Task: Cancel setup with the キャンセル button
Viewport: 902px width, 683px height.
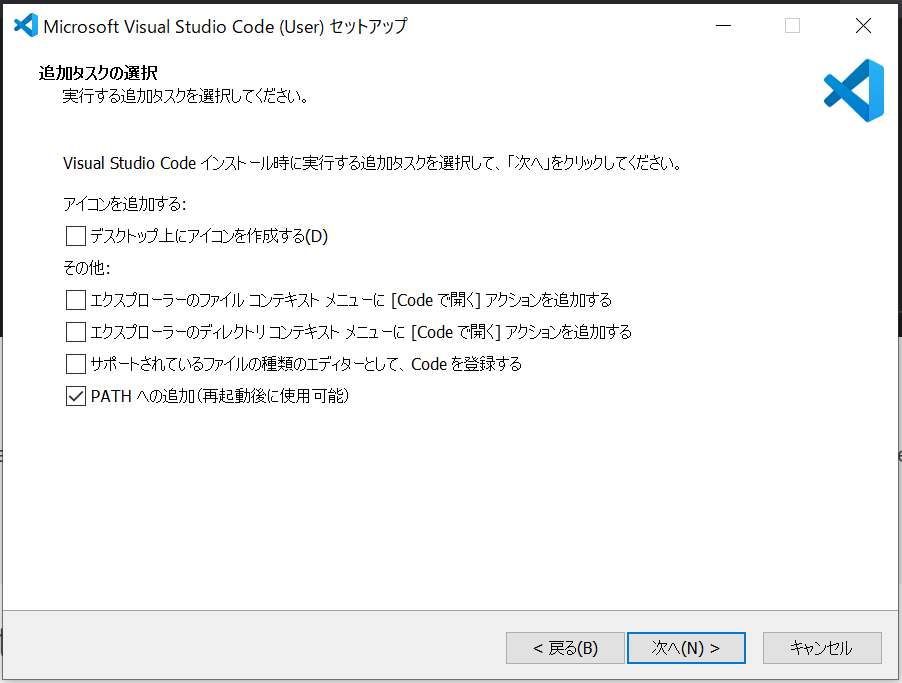Action: click(822, 648)
